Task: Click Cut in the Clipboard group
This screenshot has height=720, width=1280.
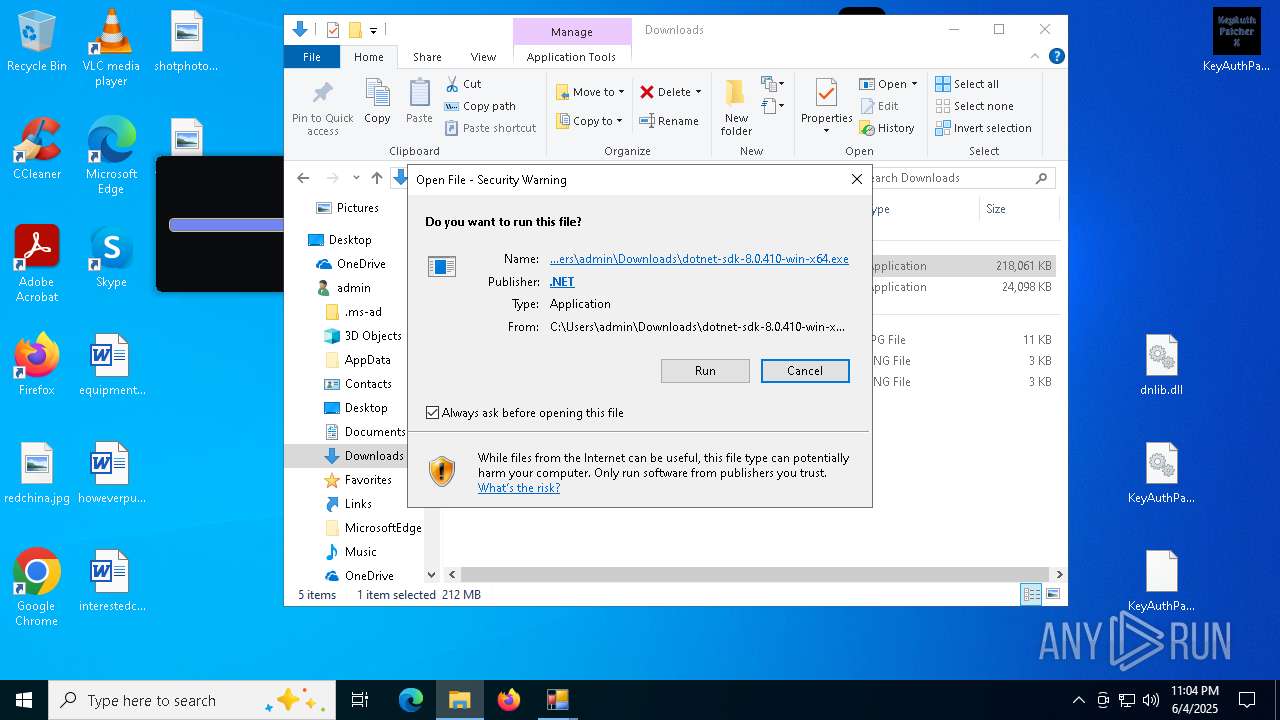Action: 464,84
